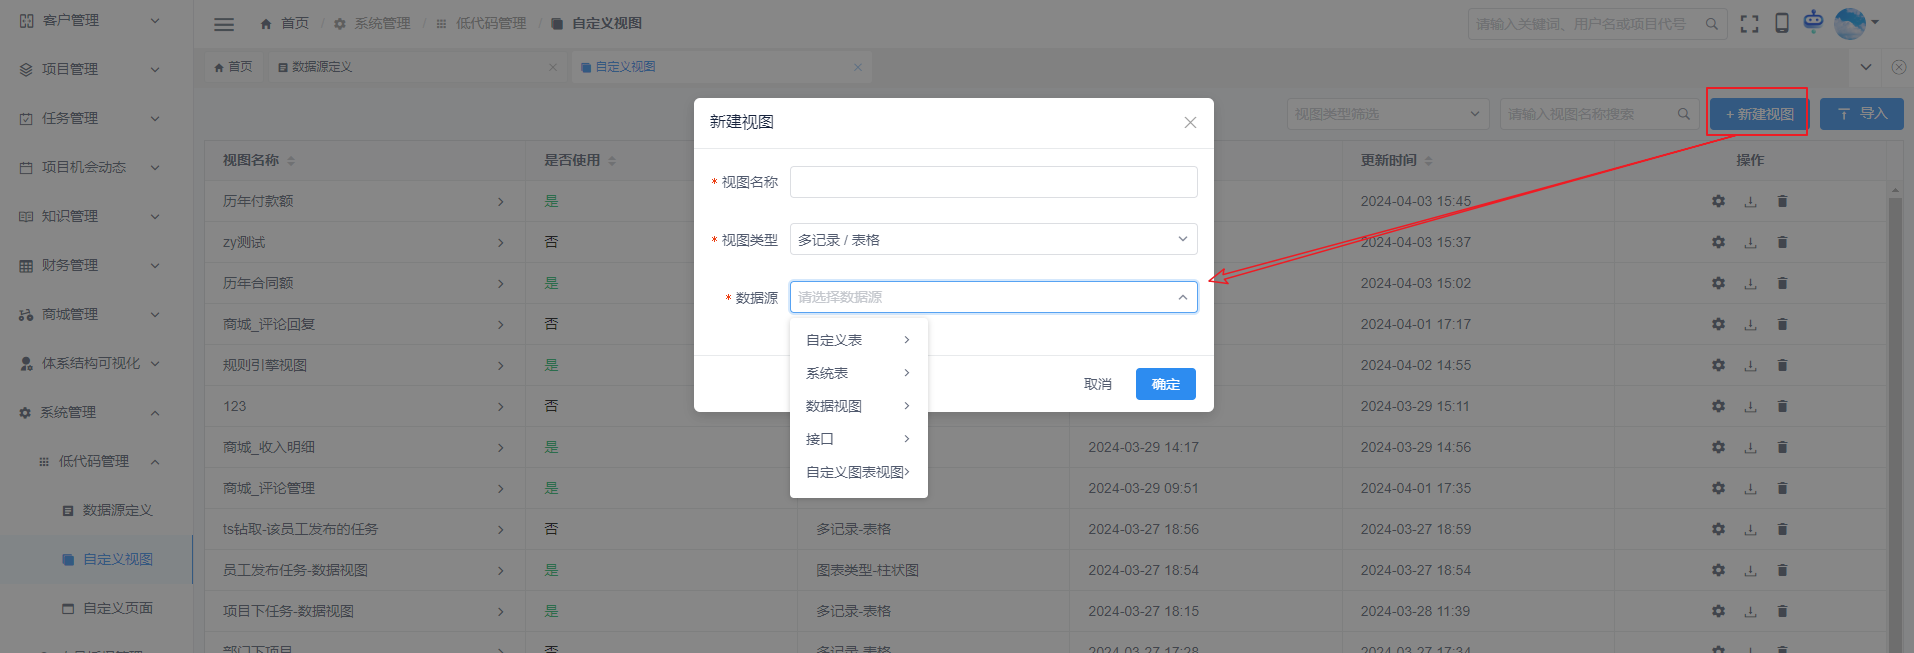This screenshot has height=653, width=1914.
Task: Click 确定 button in dialog
Action: (1166, 384)
